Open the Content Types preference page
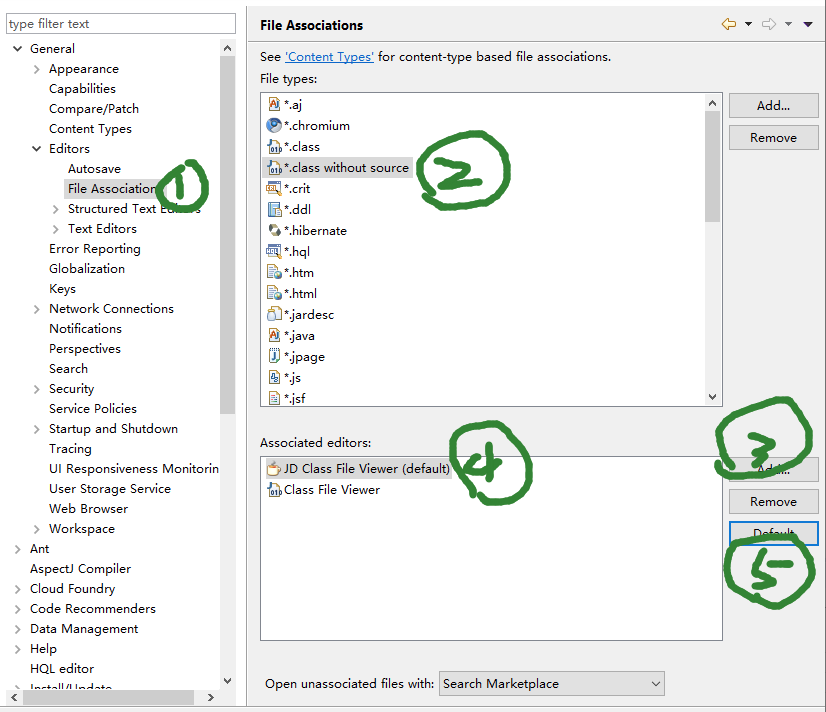 coord(90,129)
